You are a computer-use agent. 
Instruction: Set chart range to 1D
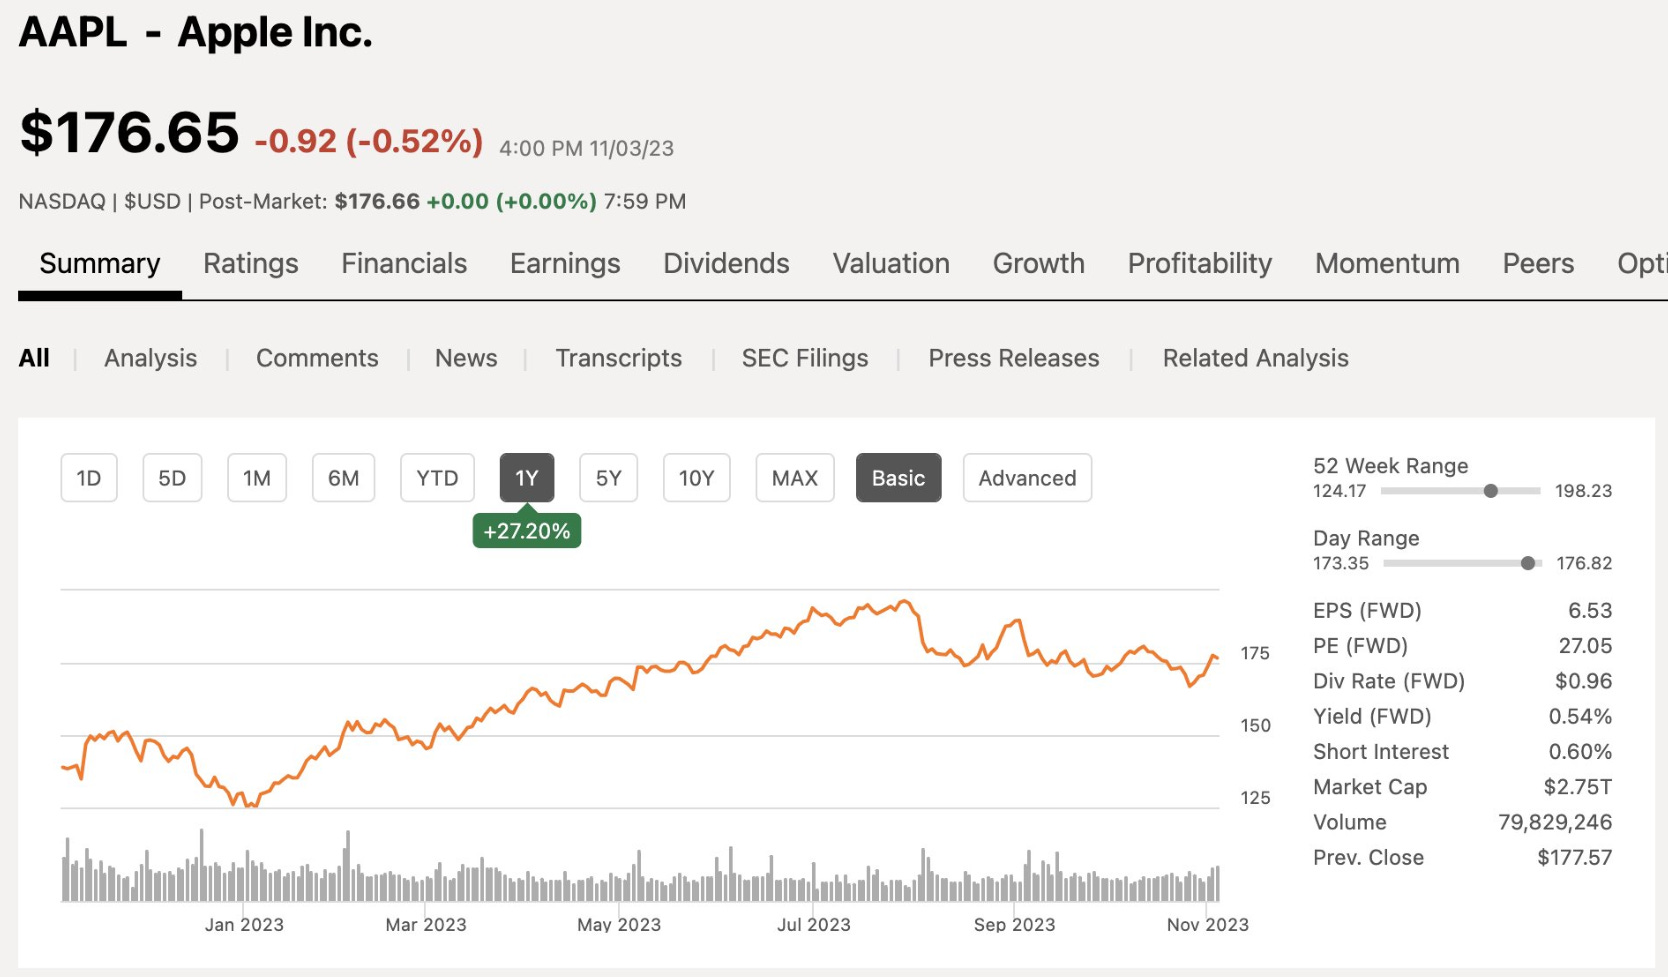[x=89, y=478]
